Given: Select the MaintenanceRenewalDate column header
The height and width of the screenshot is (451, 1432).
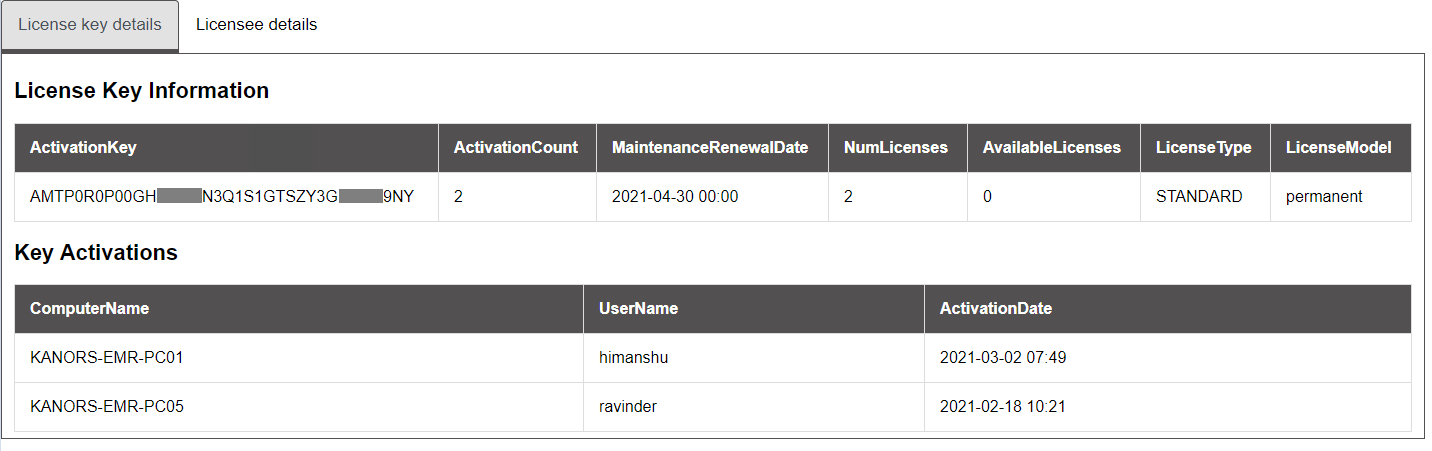Looking at the screenshot, I should pyautogui.click(x=712, y=148).
